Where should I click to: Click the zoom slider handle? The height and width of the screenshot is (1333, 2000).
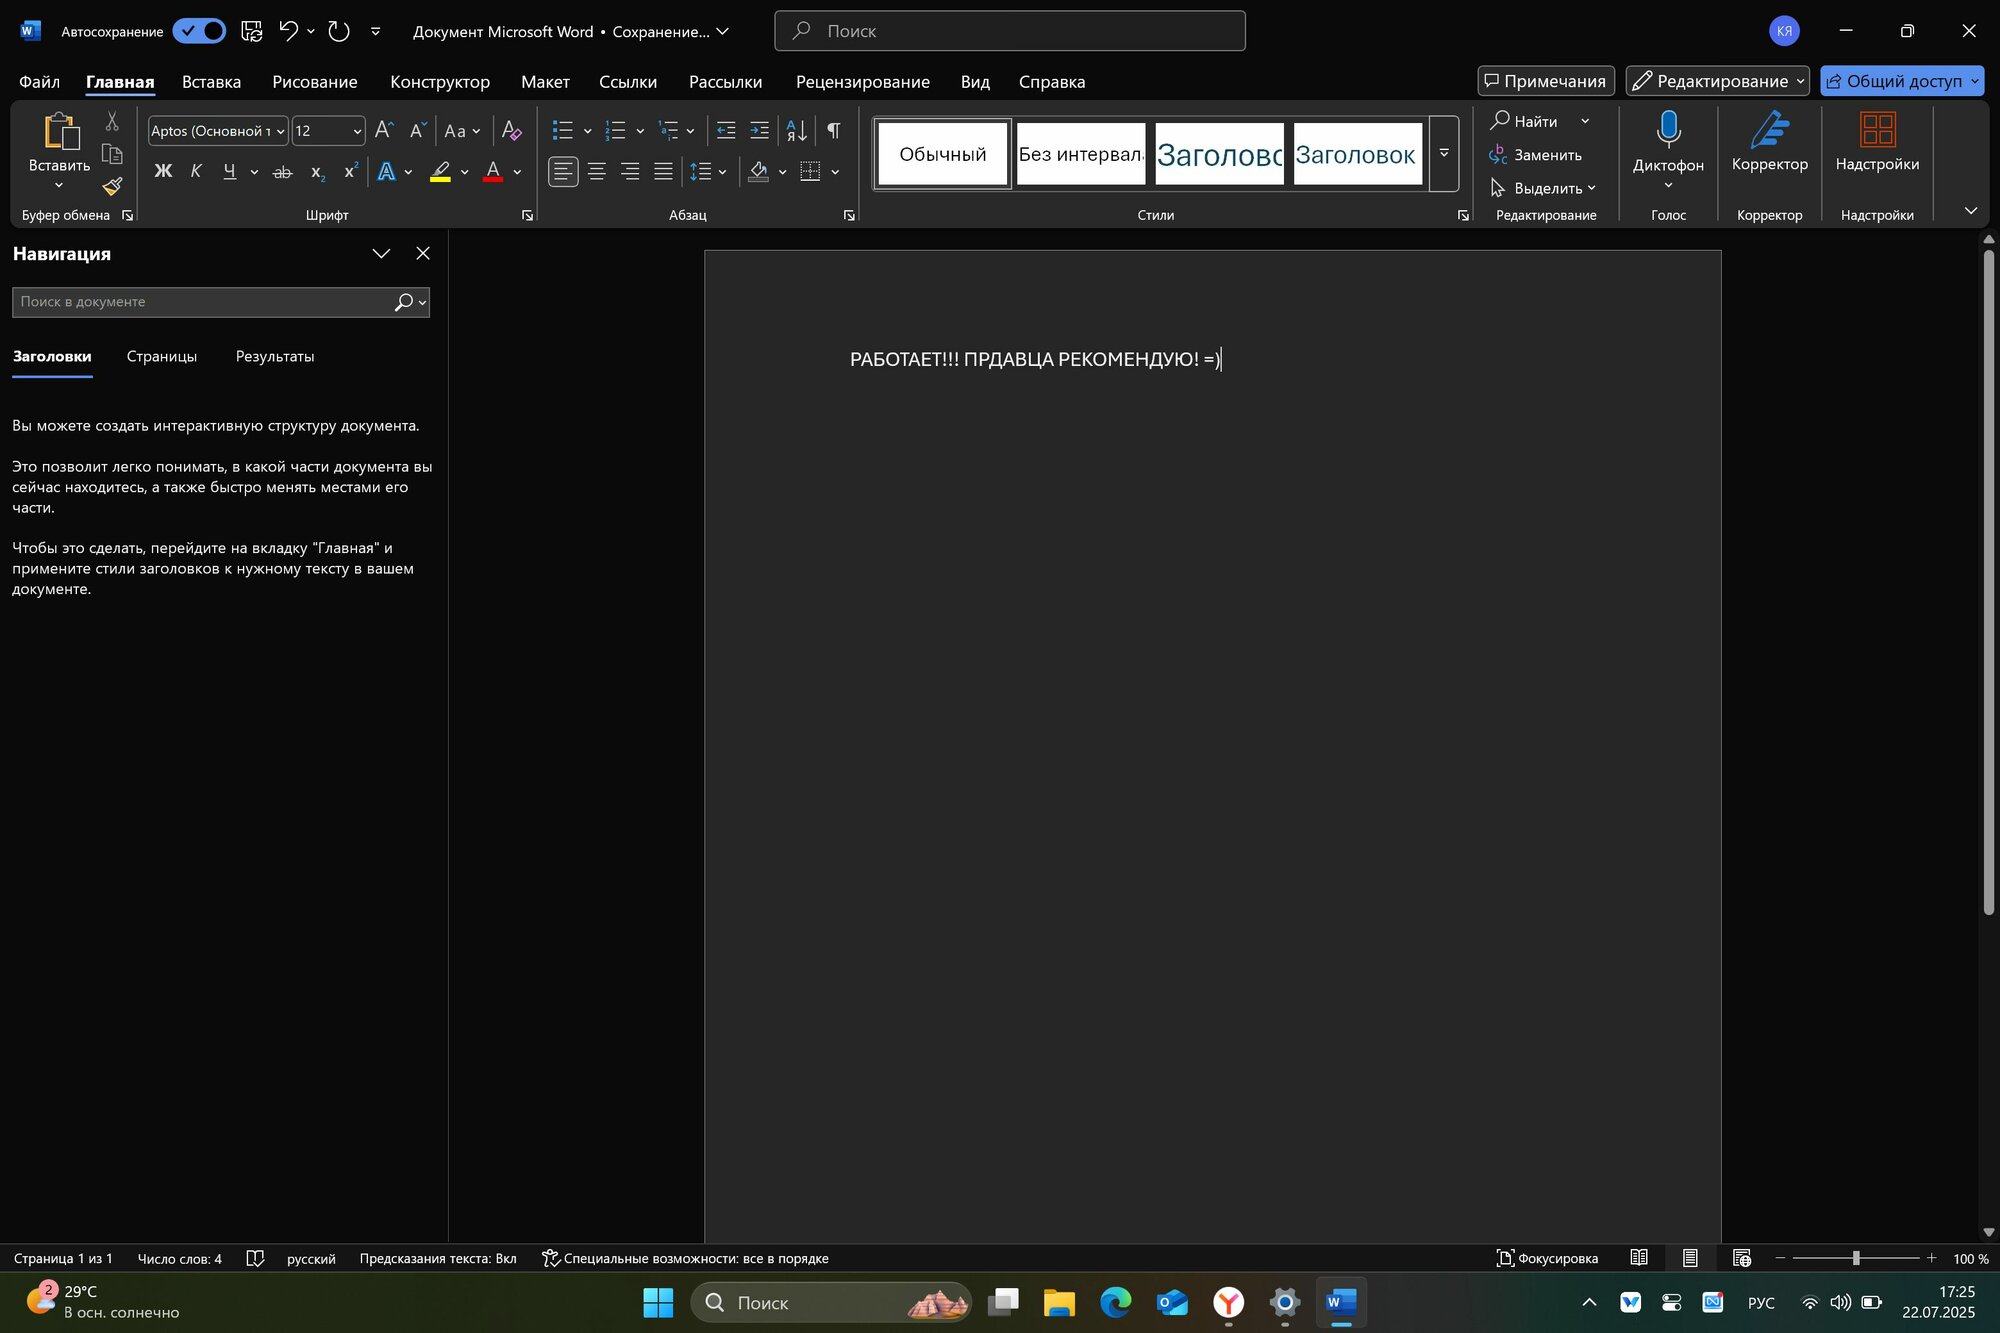click(x=1856, y=1258)
